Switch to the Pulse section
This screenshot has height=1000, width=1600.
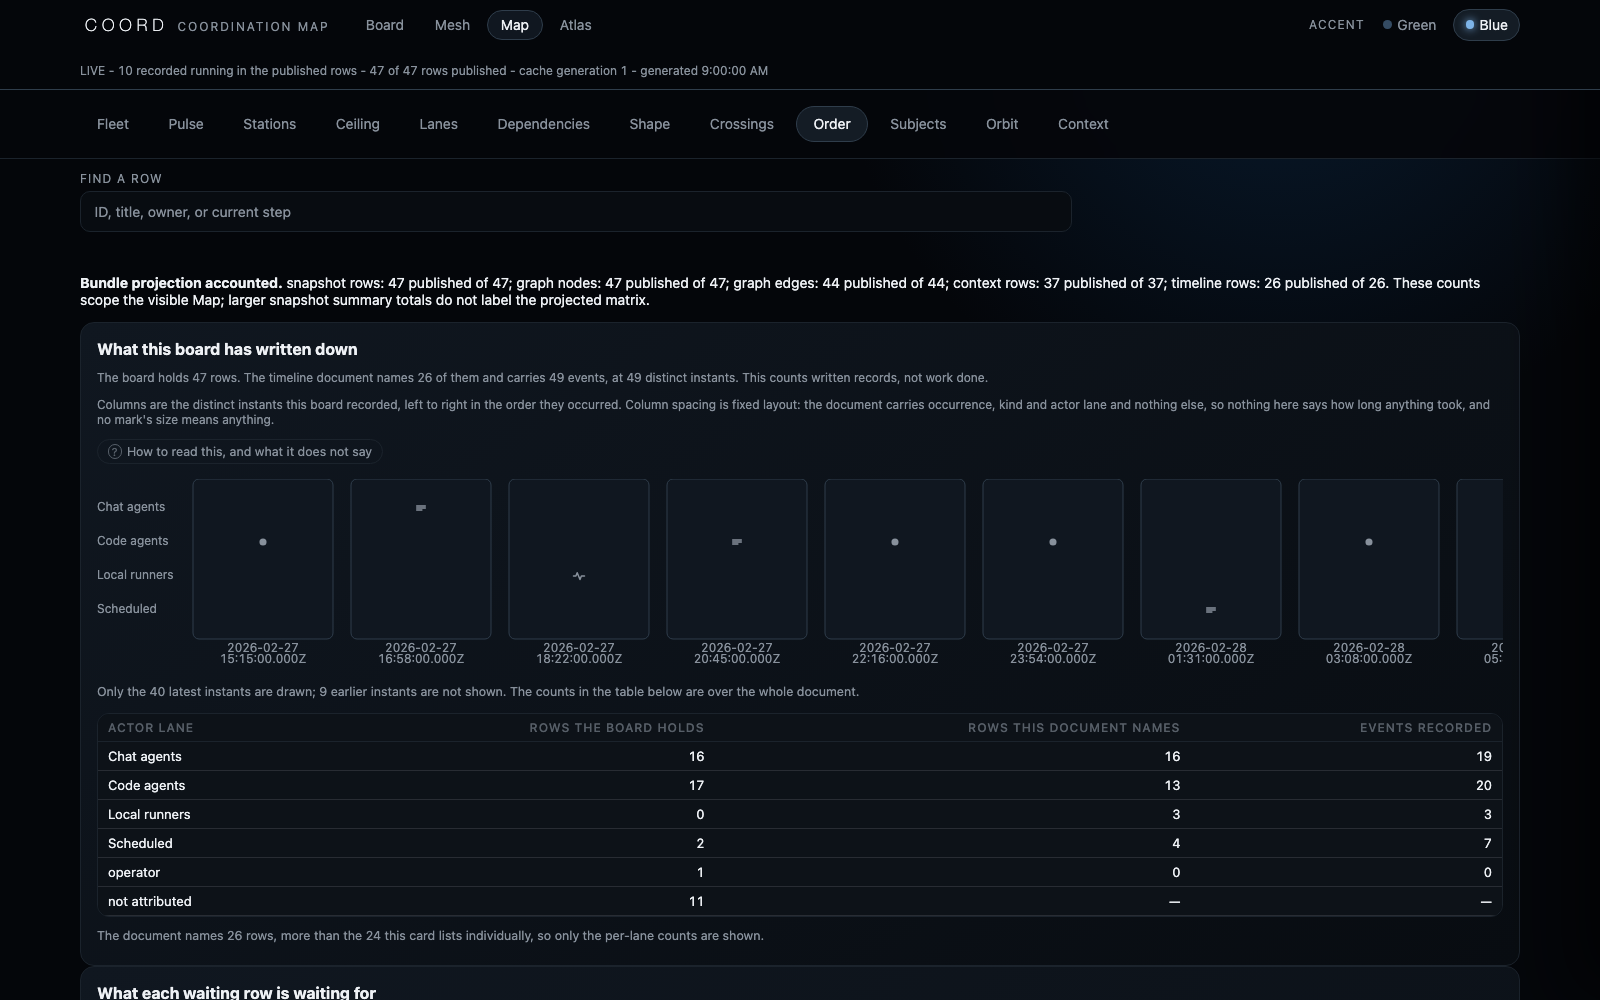[x=186, y=124]
